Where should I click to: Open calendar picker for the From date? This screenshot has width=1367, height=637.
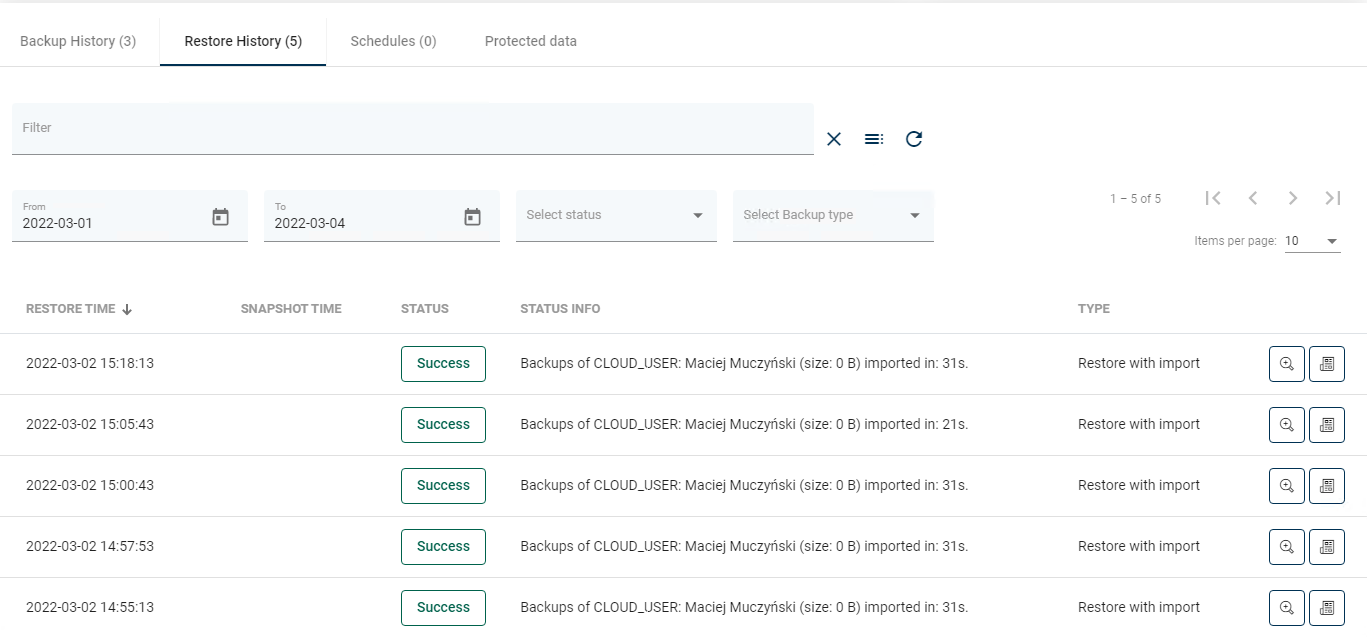(x=221, y=217)
